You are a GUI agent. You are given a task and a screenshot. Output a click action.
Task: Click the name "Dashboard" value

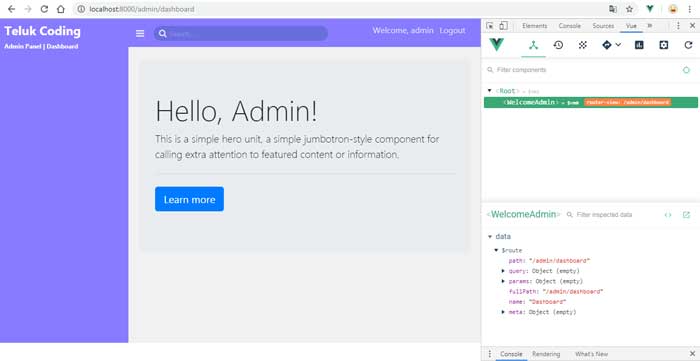coord(548,302)
